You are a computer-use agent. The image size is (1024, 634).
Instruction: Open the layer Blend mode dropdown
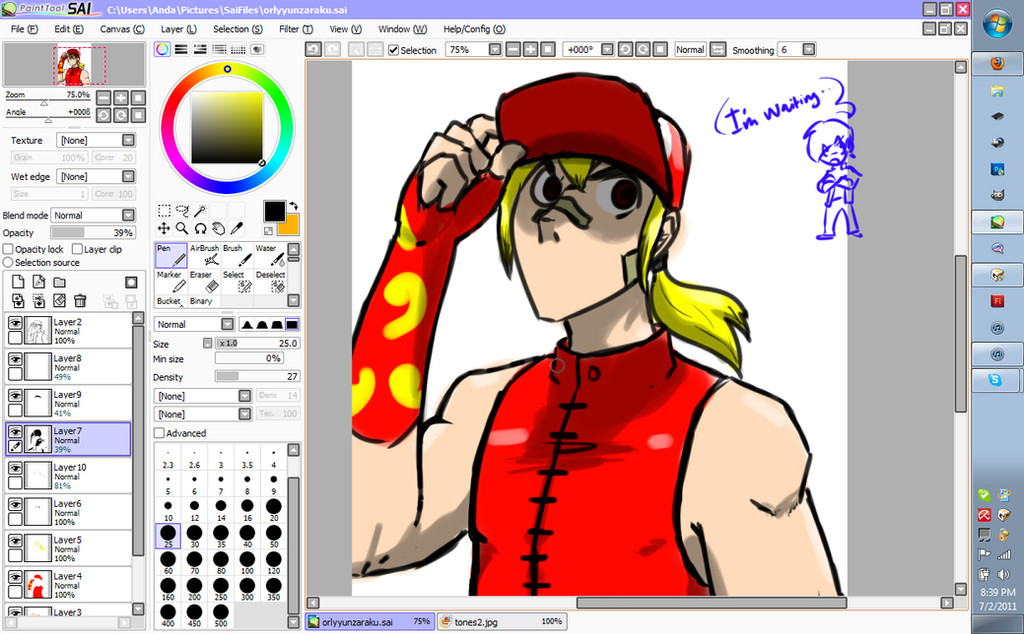(x=93, y=215)
